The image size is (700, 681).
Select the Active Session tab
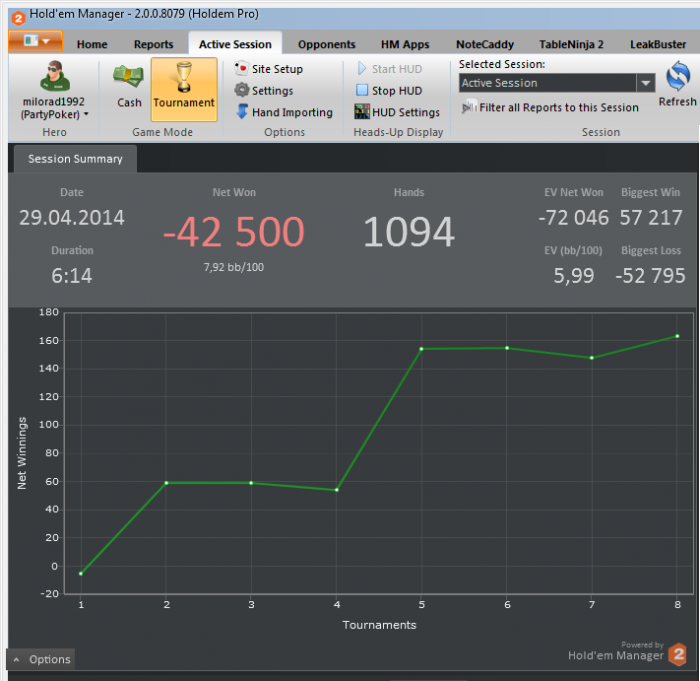tap(235, 44)
